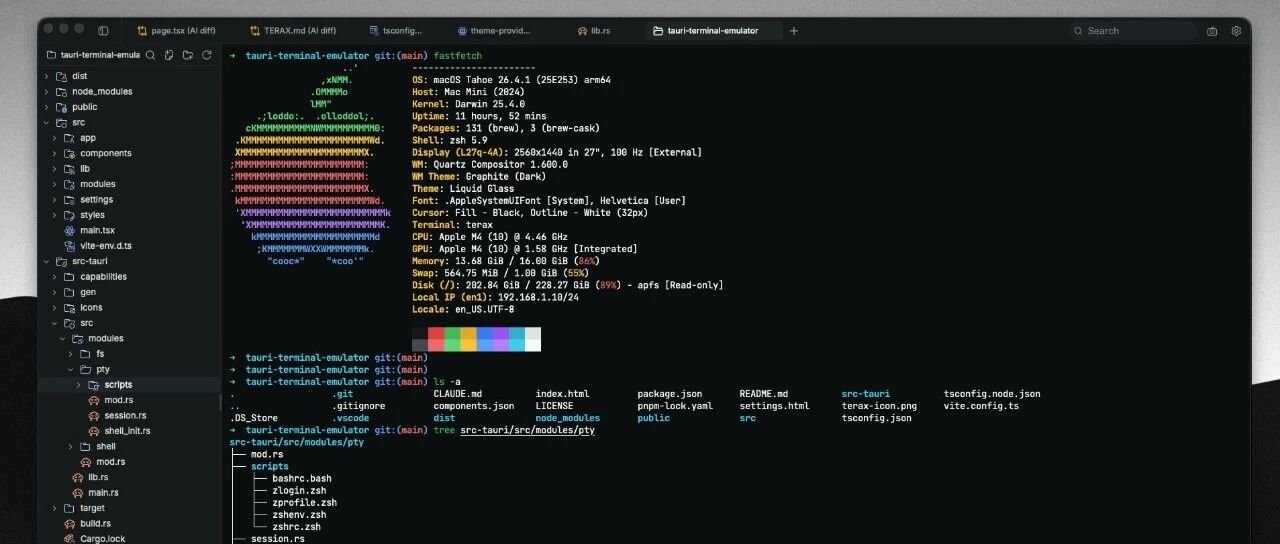1280x544 pixels.
Task: Click the Rust crab icon beside shell_init.rs
Action: click(93, 431)
